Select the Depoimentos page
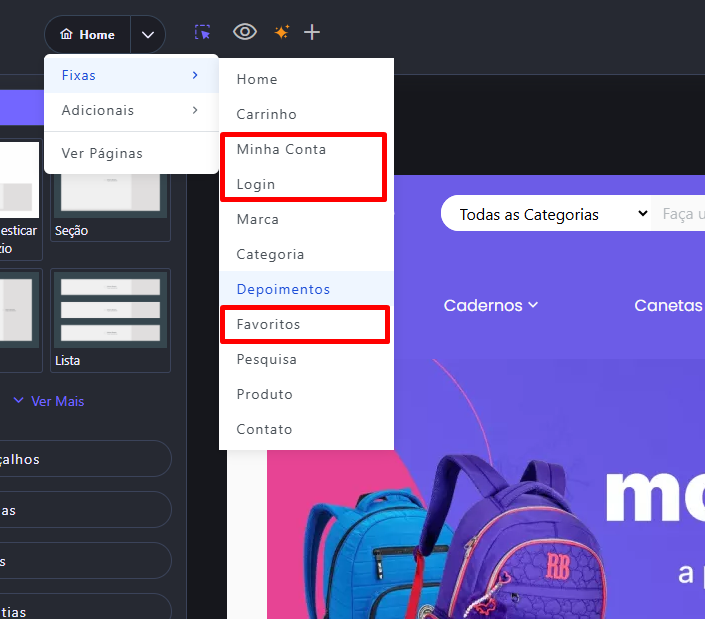Screen dimensions: 705x619 pos(283,289)
